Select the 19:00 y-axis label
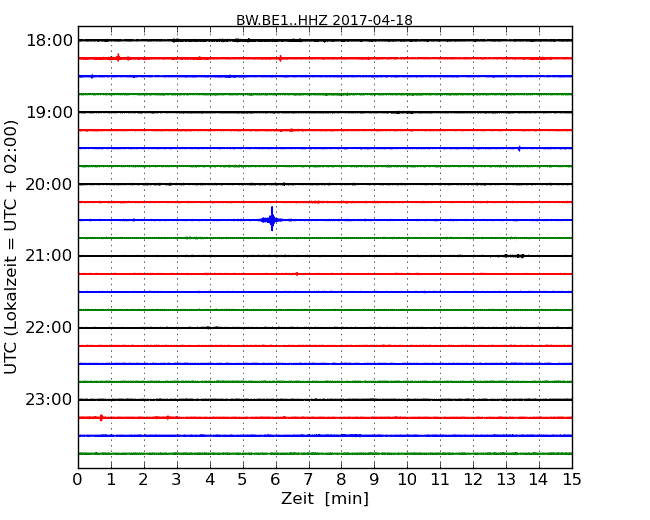650x520 pixels. point(49,112)
